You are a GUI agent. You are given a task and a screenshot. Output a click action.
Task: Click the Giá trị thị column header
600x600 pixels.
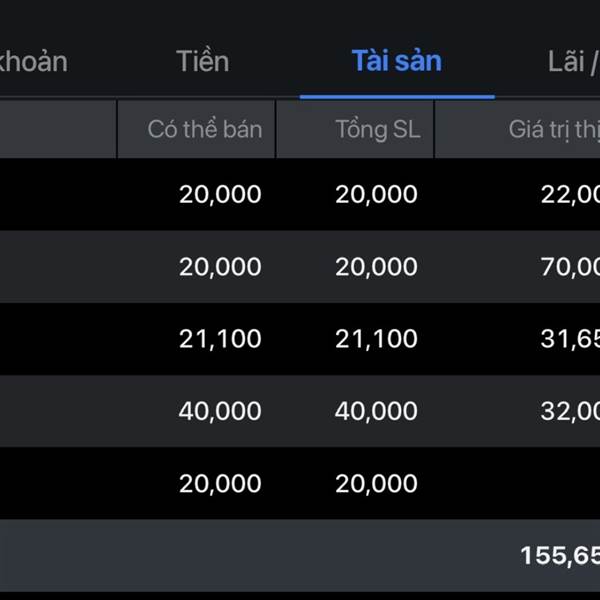tap(554, 129)
